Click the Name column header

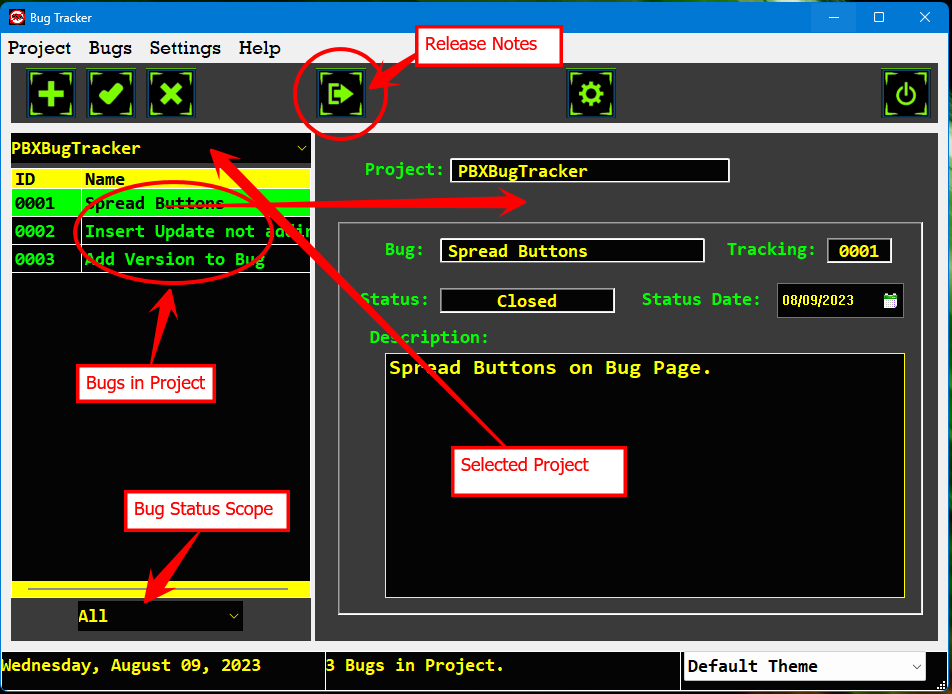click(196, 179)
